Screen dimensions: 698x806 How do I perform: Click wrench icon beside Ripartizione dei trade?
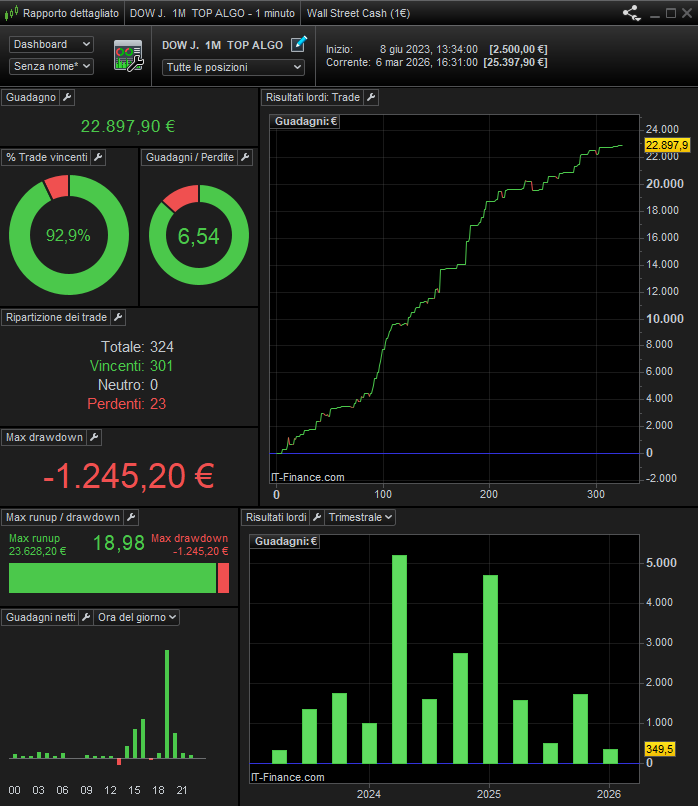(x=118, y=317)
